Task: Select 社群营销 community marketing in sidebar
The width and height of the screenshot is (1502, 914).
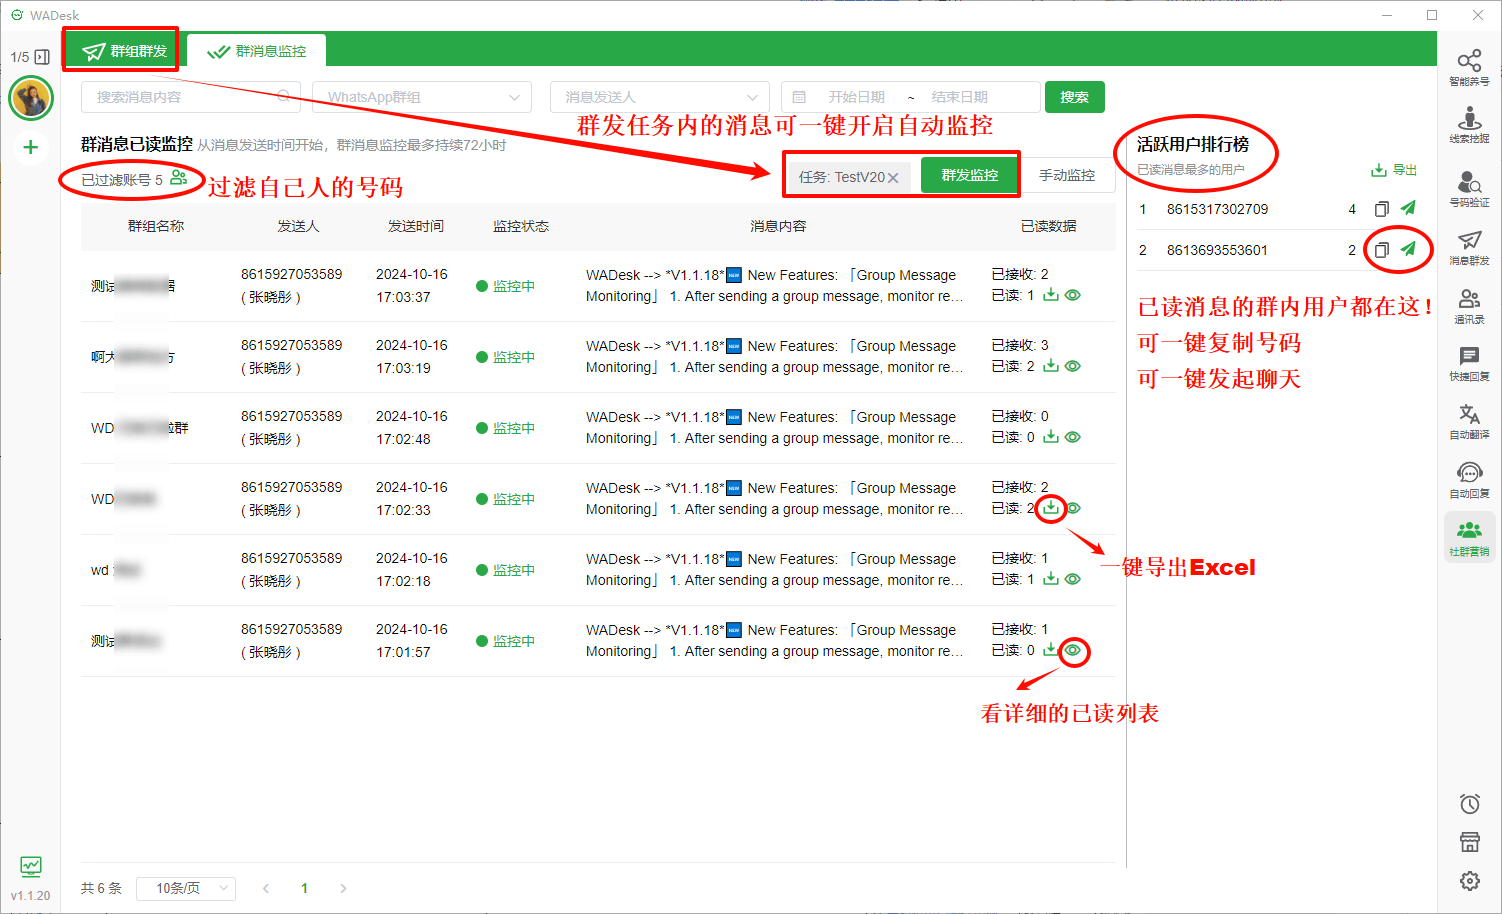Action: (1469, 538)
